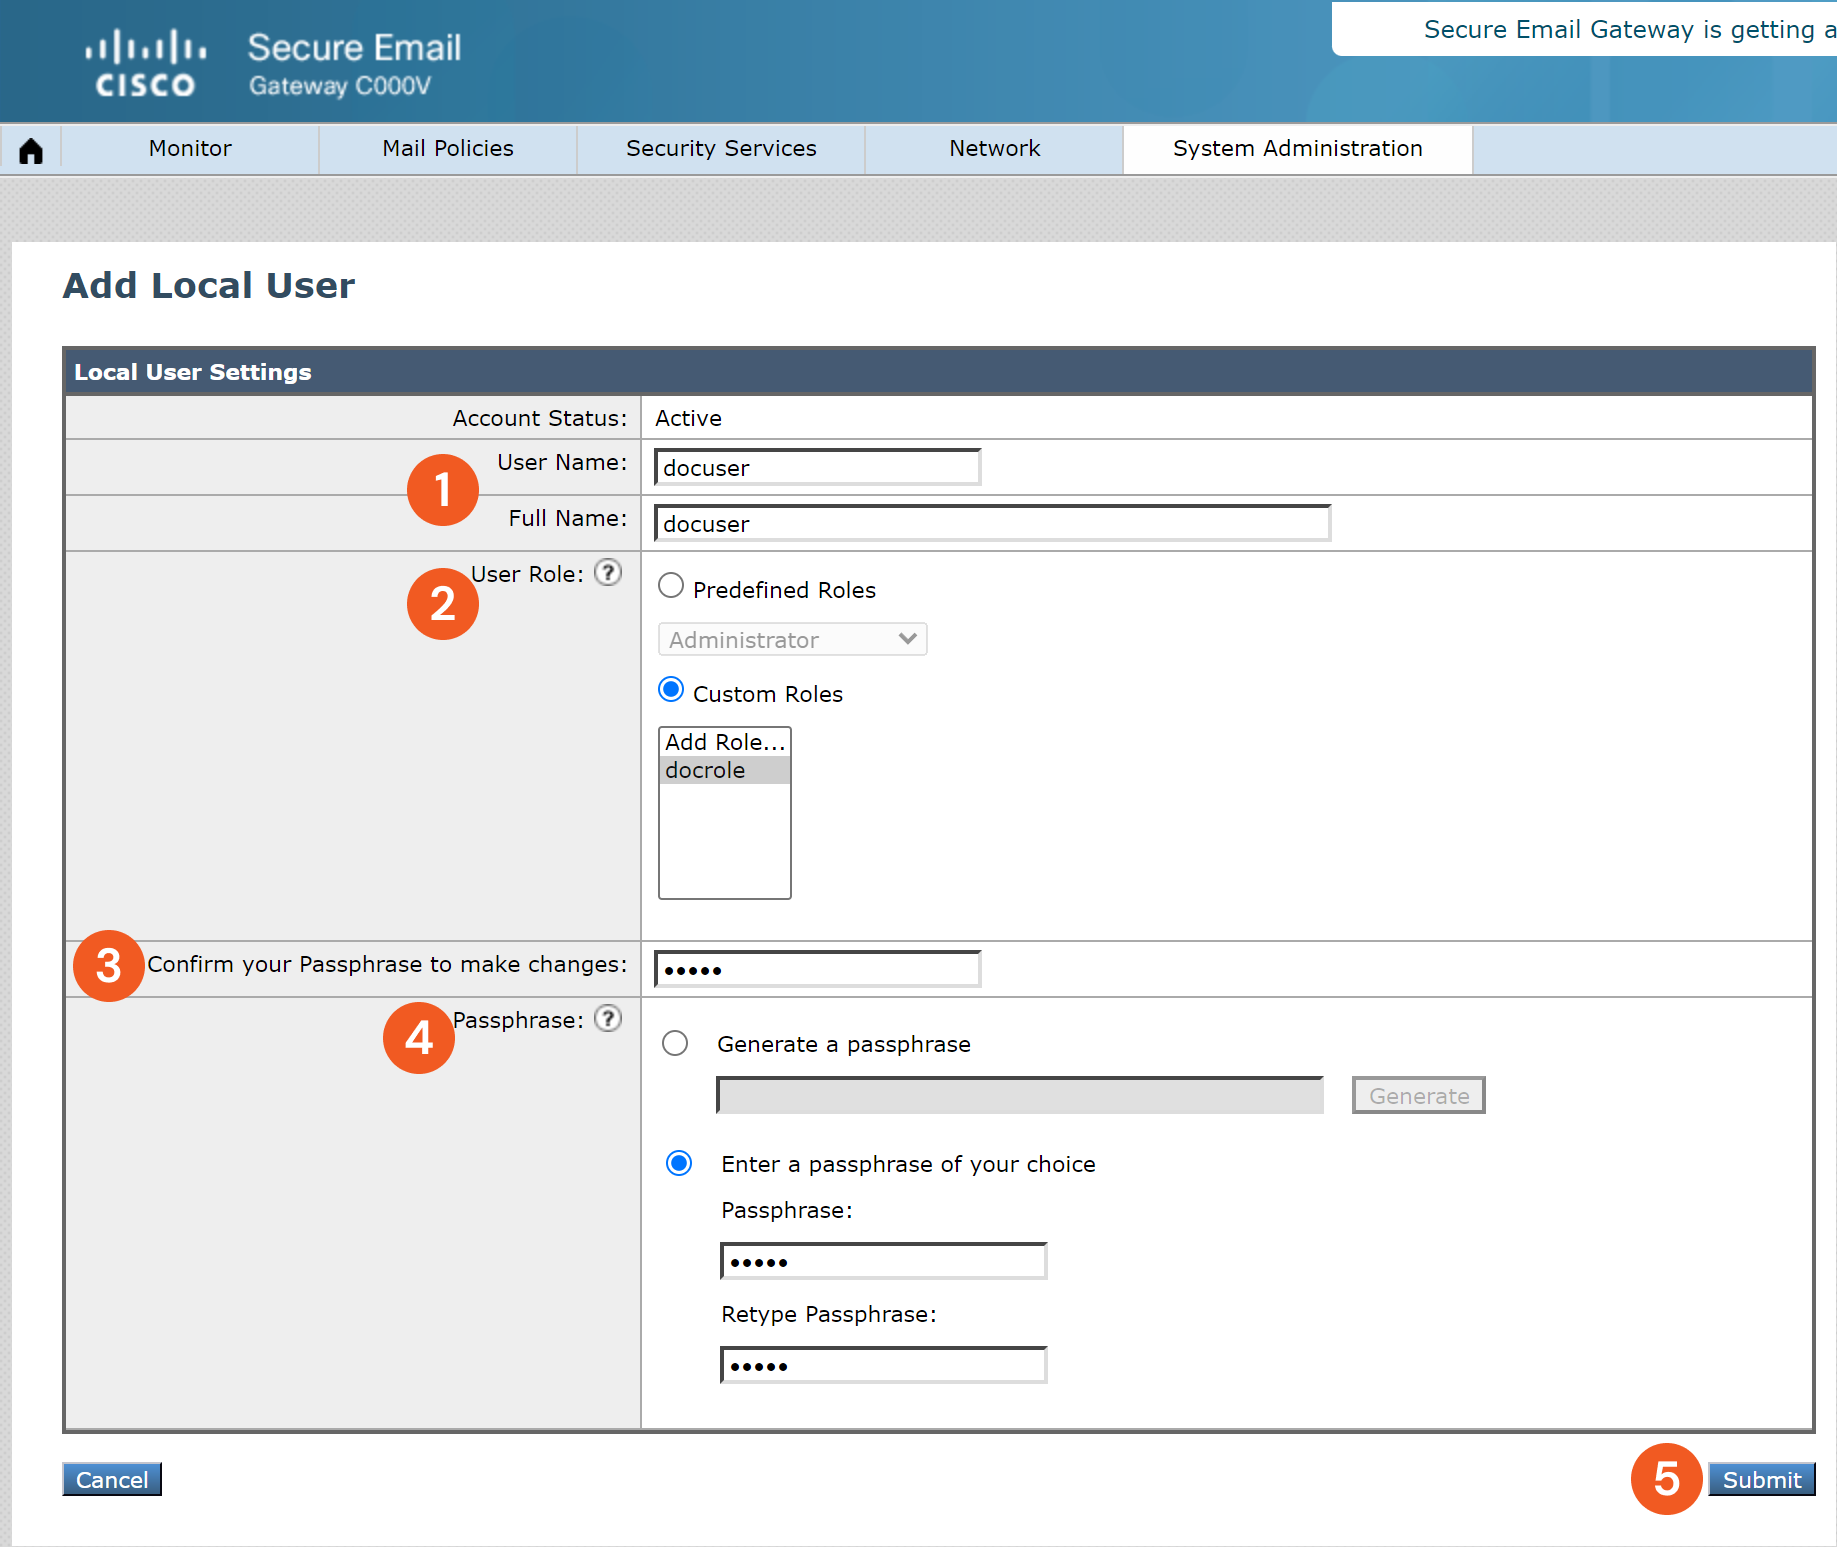Open the Passphrase help question icon
This screenshot has width=1837, height=1547.
(x=607, y=1019)
